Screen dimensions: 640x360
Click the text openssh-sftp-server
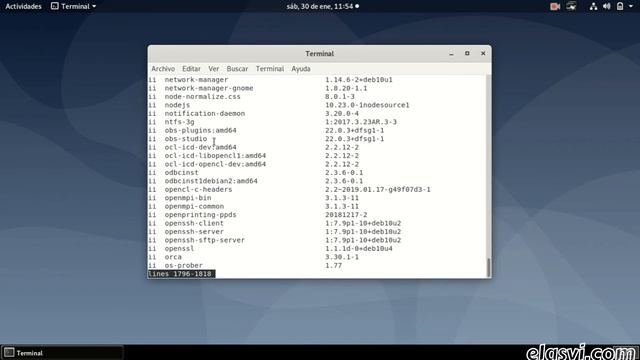(204, 240)
